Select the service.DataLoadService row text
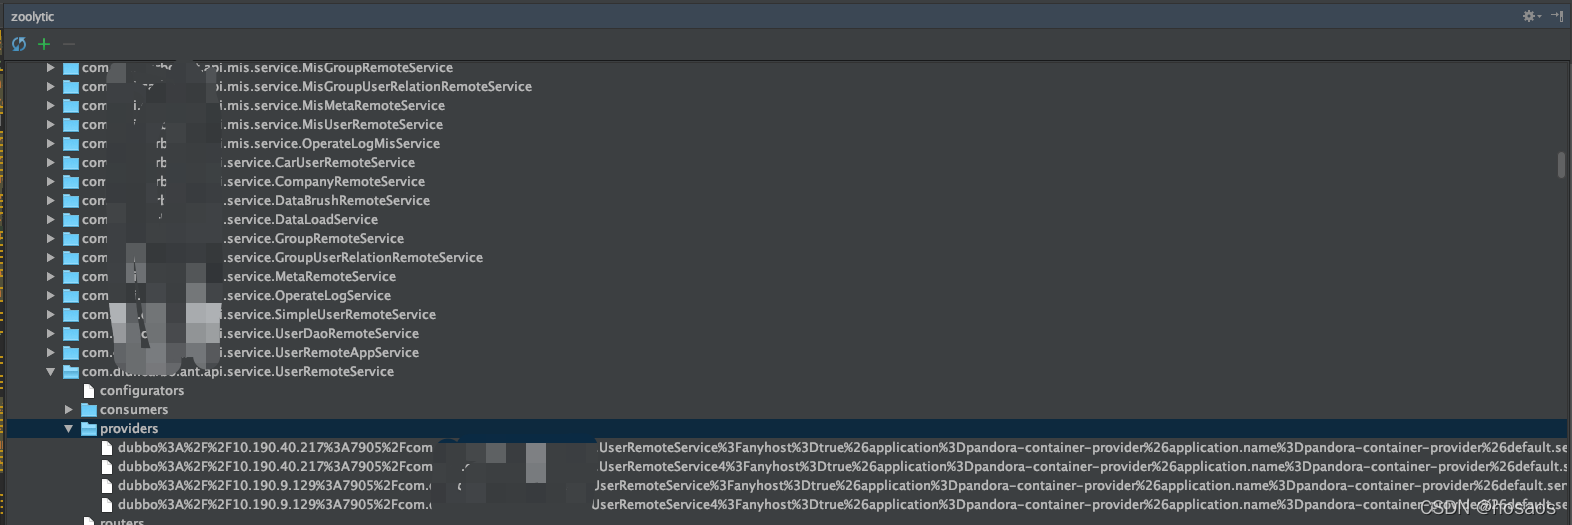 pos(230,220)
